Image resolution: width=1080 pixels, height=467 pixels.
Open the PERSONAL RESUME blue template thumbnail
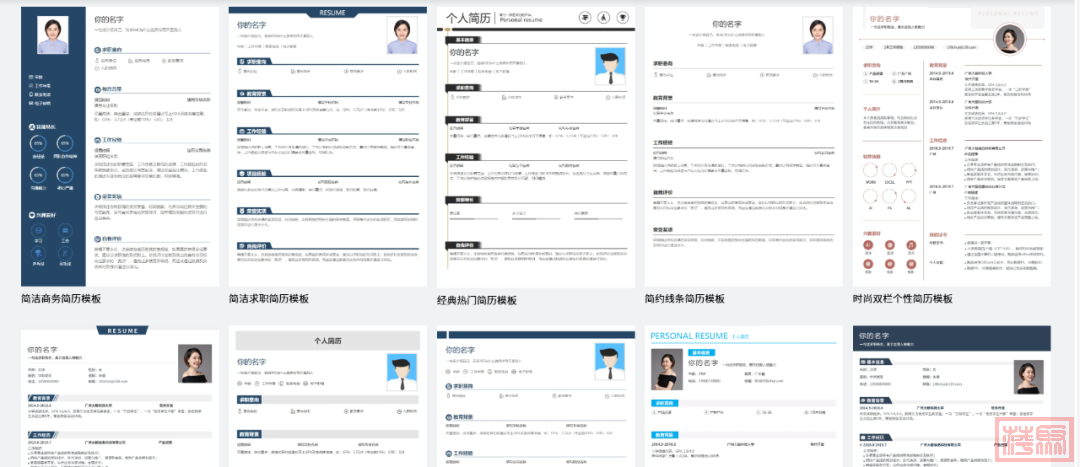[740, 400]
